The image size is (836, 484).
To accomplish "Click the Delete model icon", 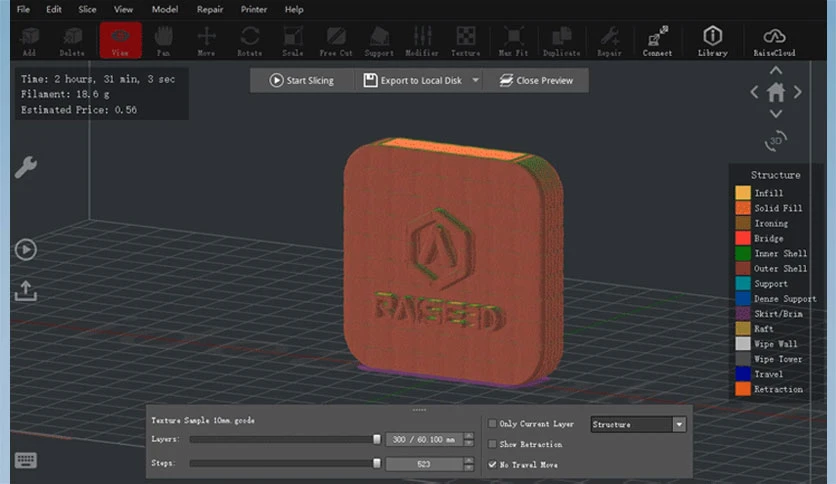I will pyautogui.click(x=72, y=41).
